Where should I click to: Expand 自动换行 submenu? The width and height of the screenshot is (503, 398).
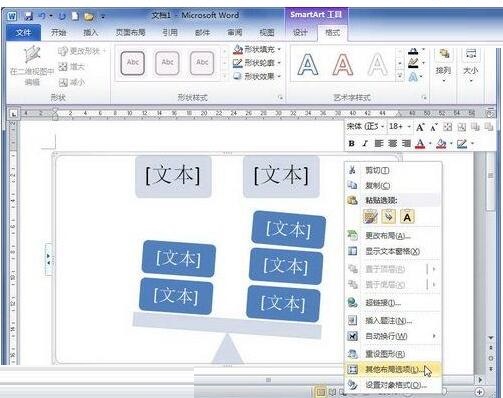click(393, 336)
